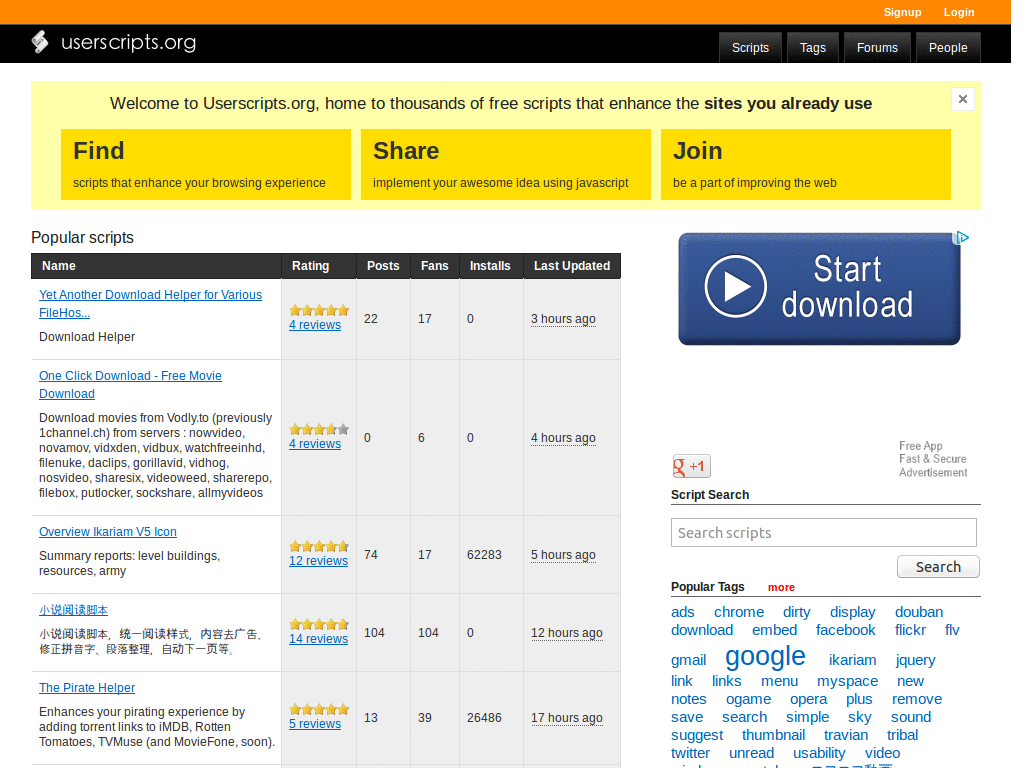
Task: Open the Scripts tab
Action: [x=750, y=47]
